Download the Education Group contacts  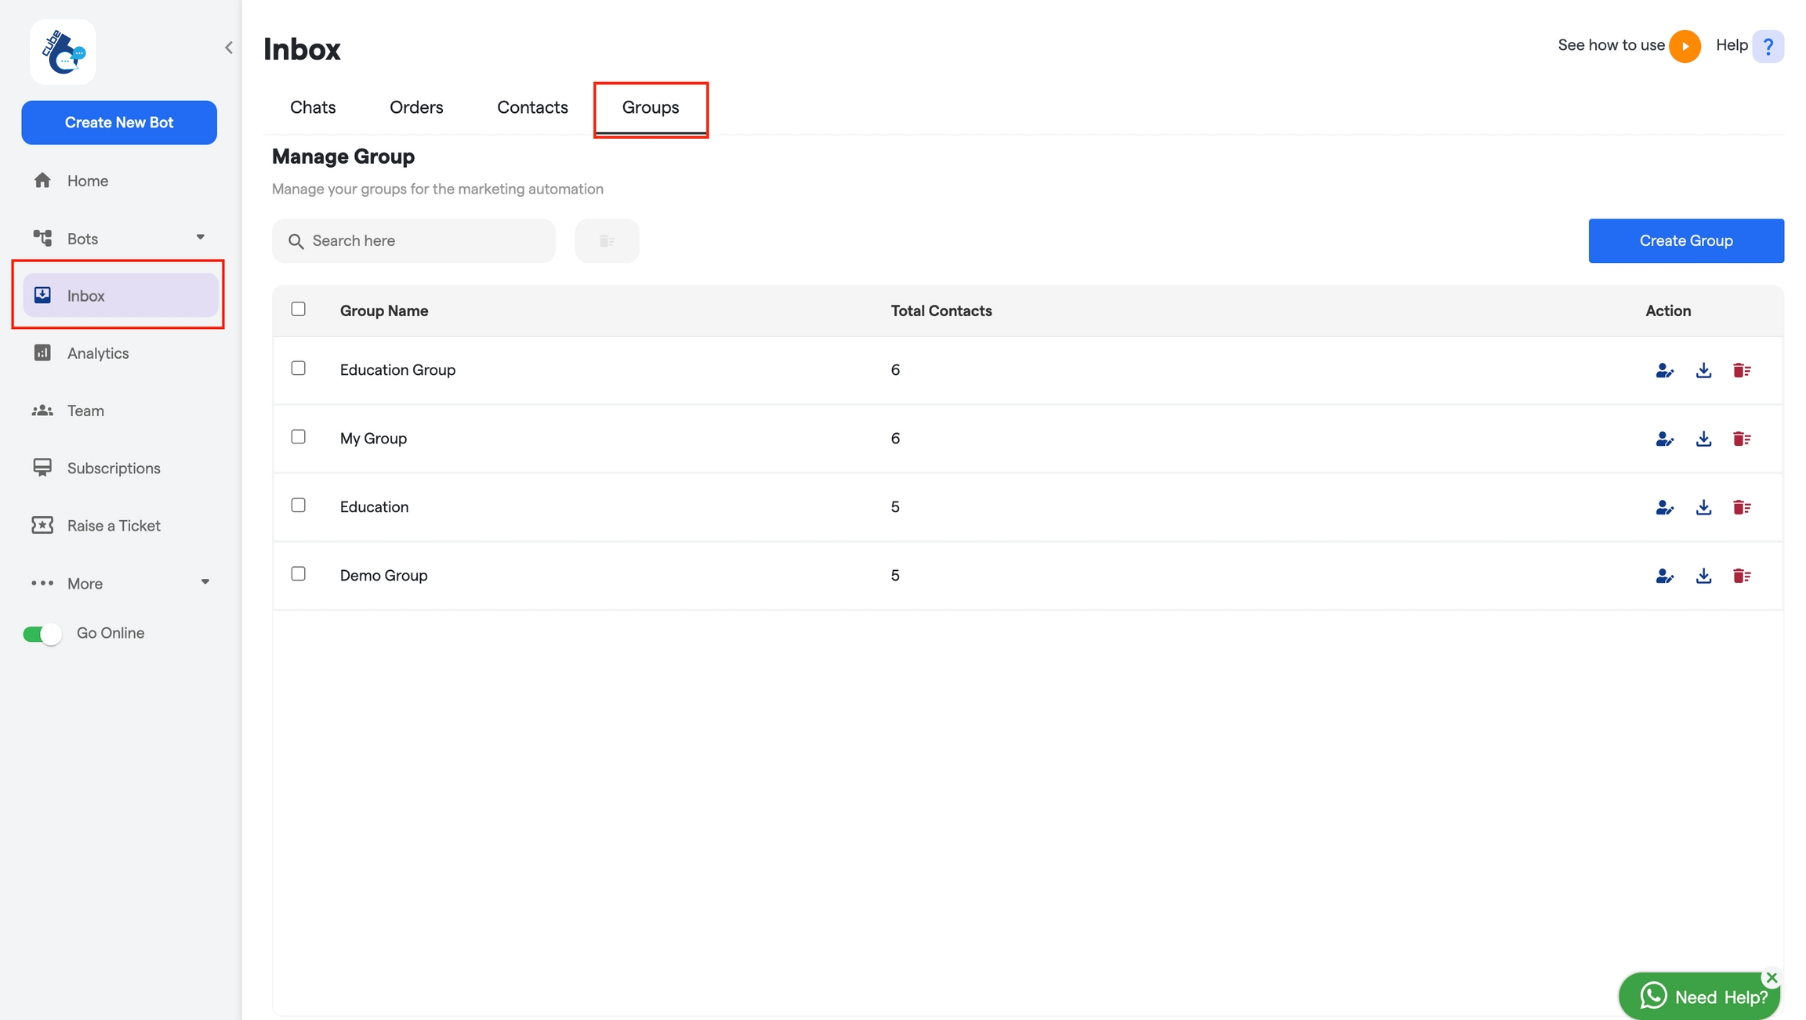coord(1704,370)
